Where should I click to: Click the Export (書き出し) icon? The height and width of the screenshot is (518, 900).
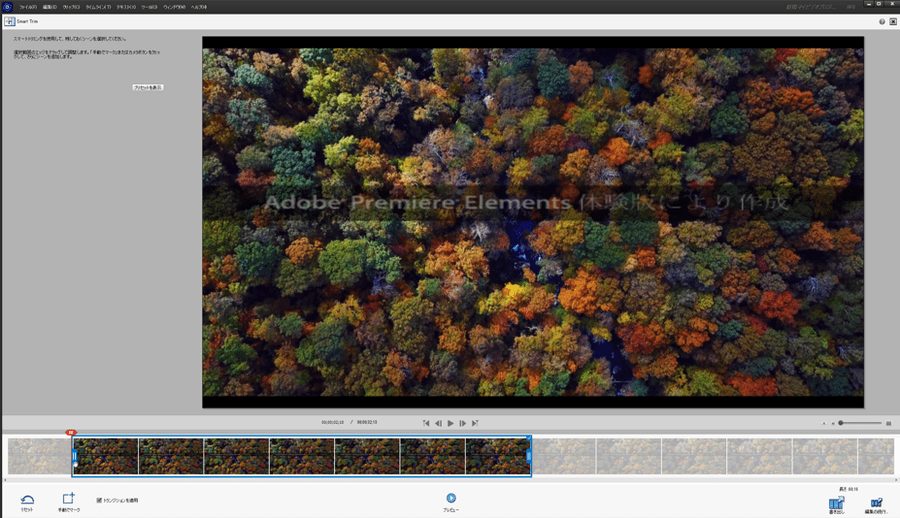point(836,502)
